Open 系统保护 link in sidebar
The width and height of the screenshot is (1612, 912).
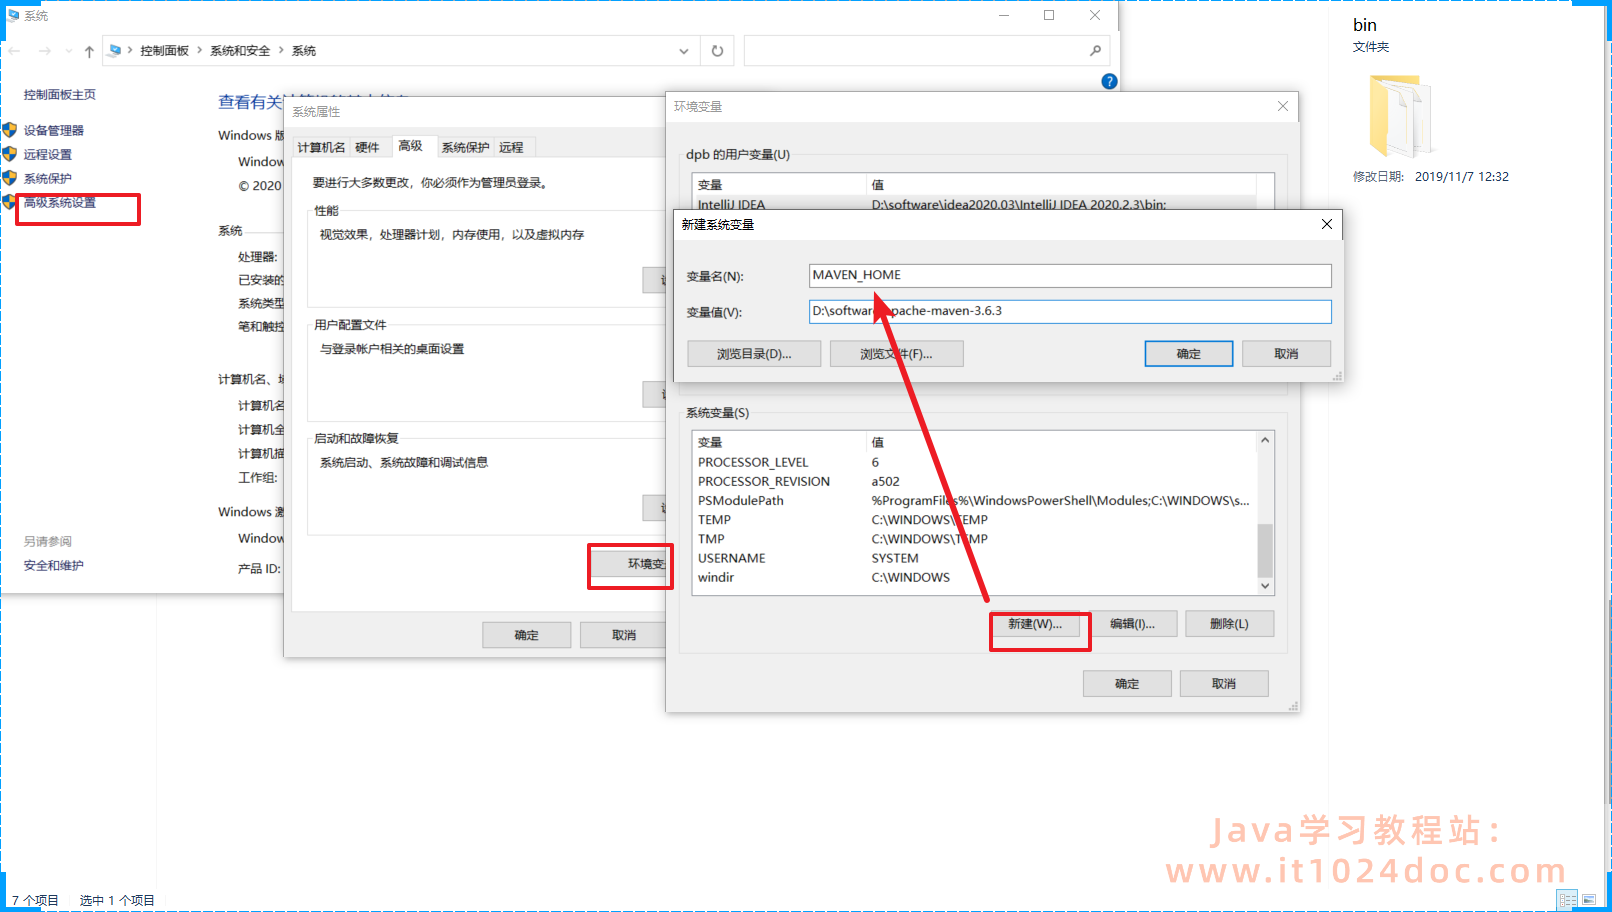(x=48, y=178)
